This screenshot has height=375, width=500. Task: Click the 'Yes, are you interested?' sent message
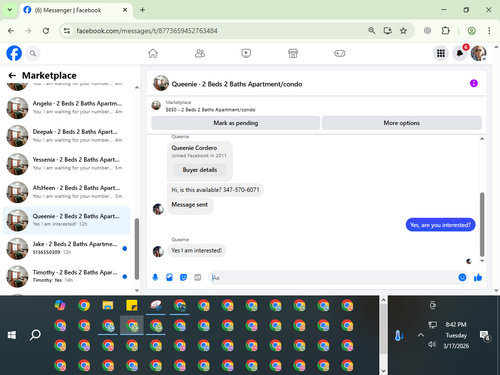pyautogui.click(x=440, y=225)
